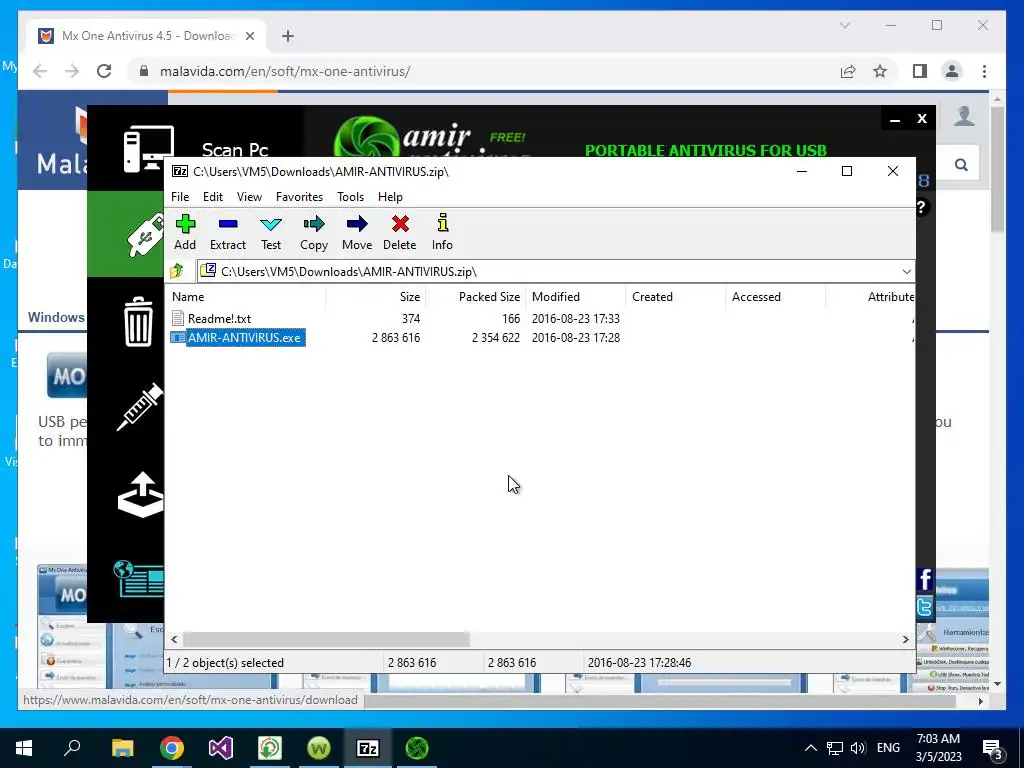This screenshot has width=1024, height=768.
Task: Click the 7-Zip scrollbar right arrow
Action: (x=906, y=639)
